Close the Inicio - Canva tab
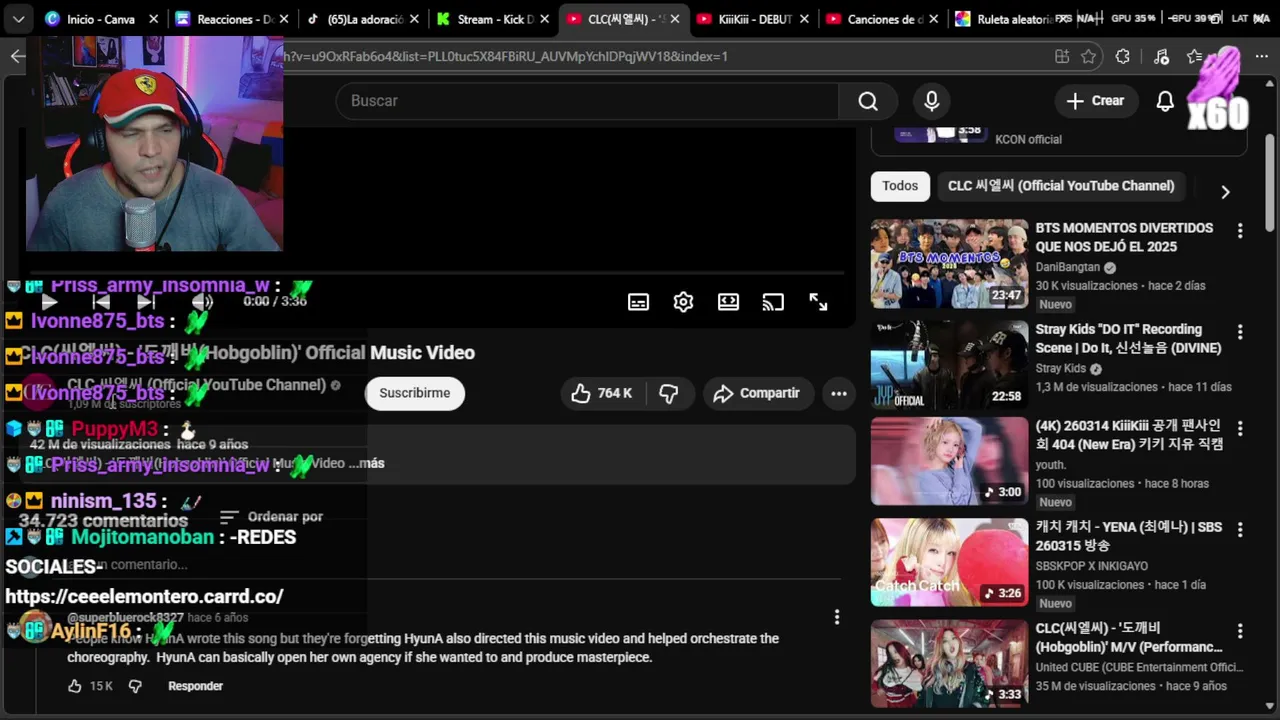 click(x=153, y=19)
